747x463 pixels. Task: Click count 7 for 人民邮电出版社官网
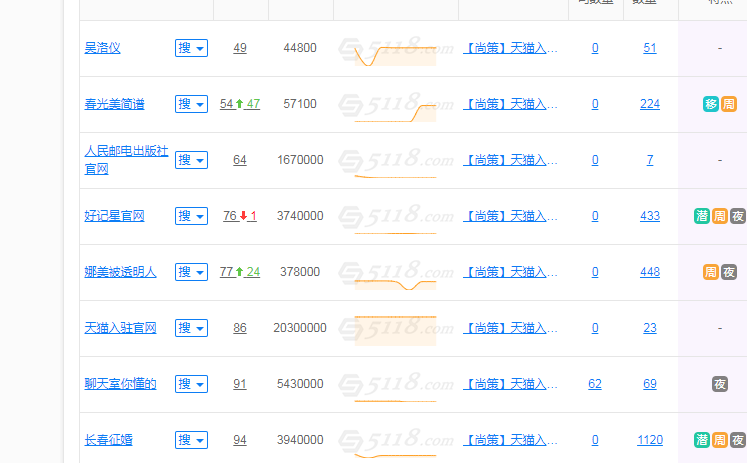pos(650,160)
